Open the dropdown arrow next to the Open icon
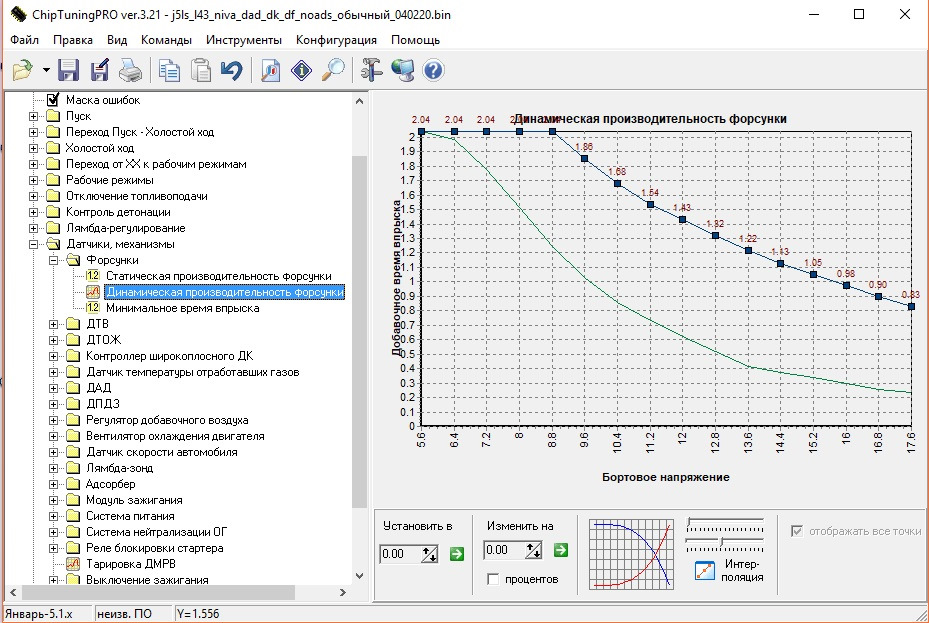The image size is (929, 623). (x=46, y=70)
